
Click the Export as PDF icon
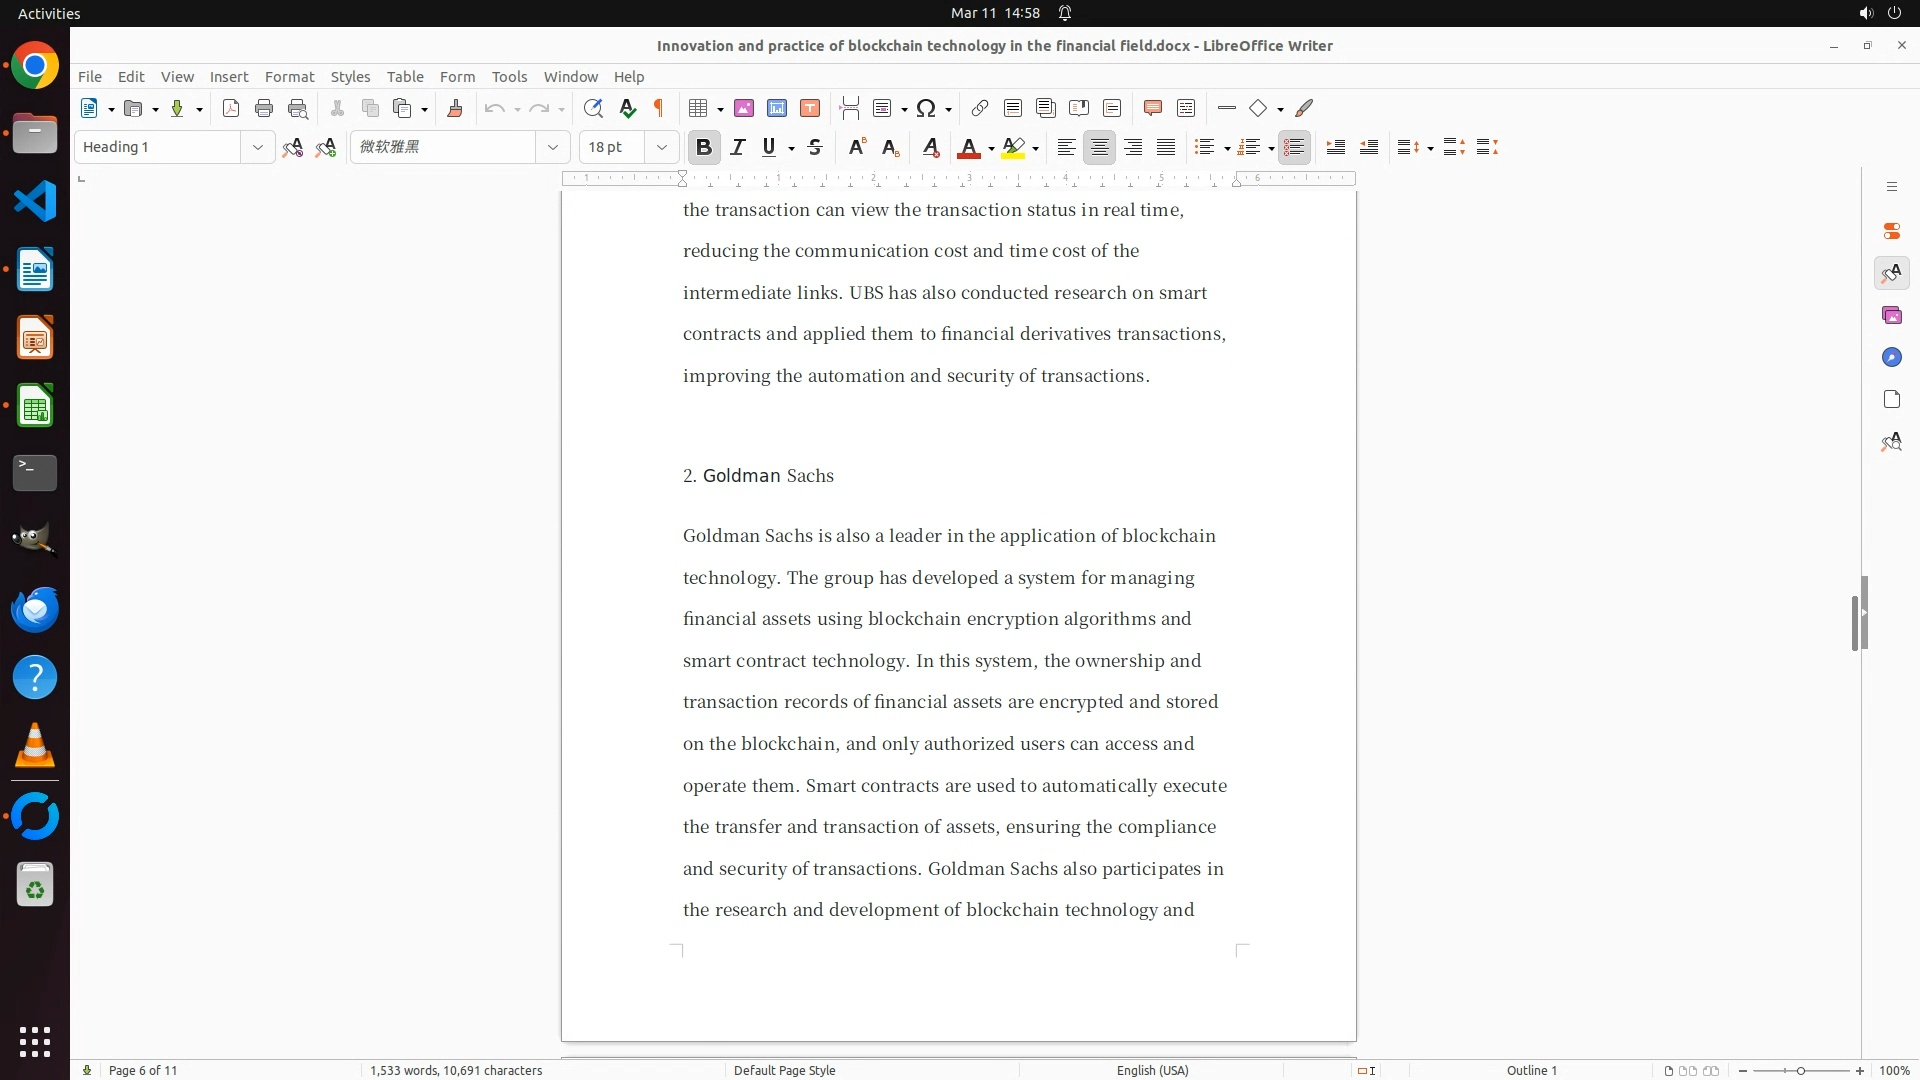click(x=231, y=109)
